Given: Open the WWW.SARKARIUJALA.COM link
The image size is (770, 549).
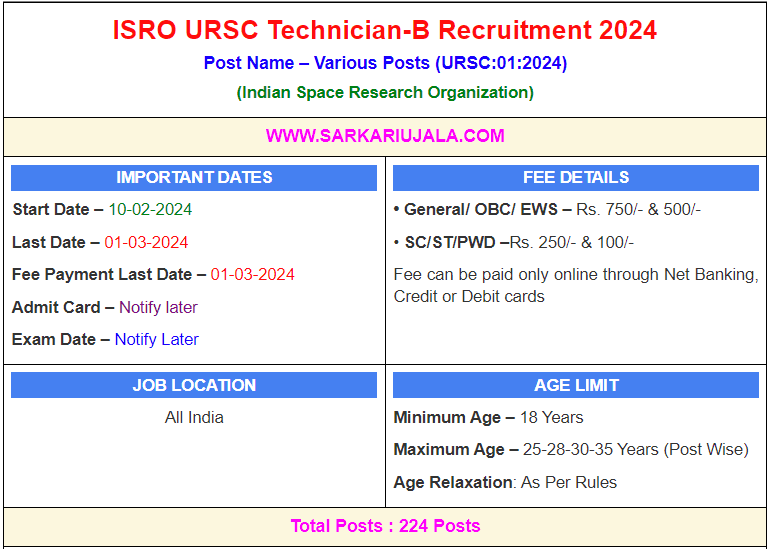Looking at the screenshot, I should point(385,136).
